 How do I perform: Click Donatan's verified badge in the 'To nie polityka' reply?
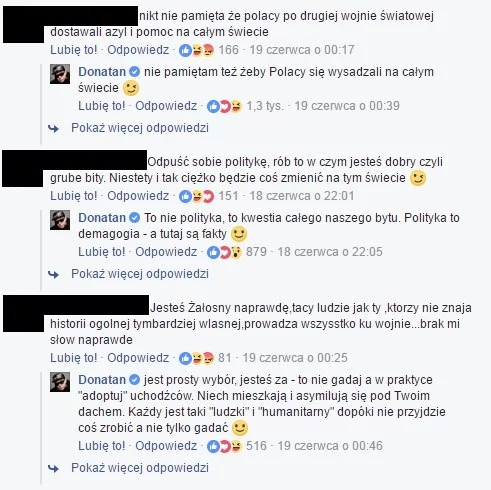coord(134,218)
